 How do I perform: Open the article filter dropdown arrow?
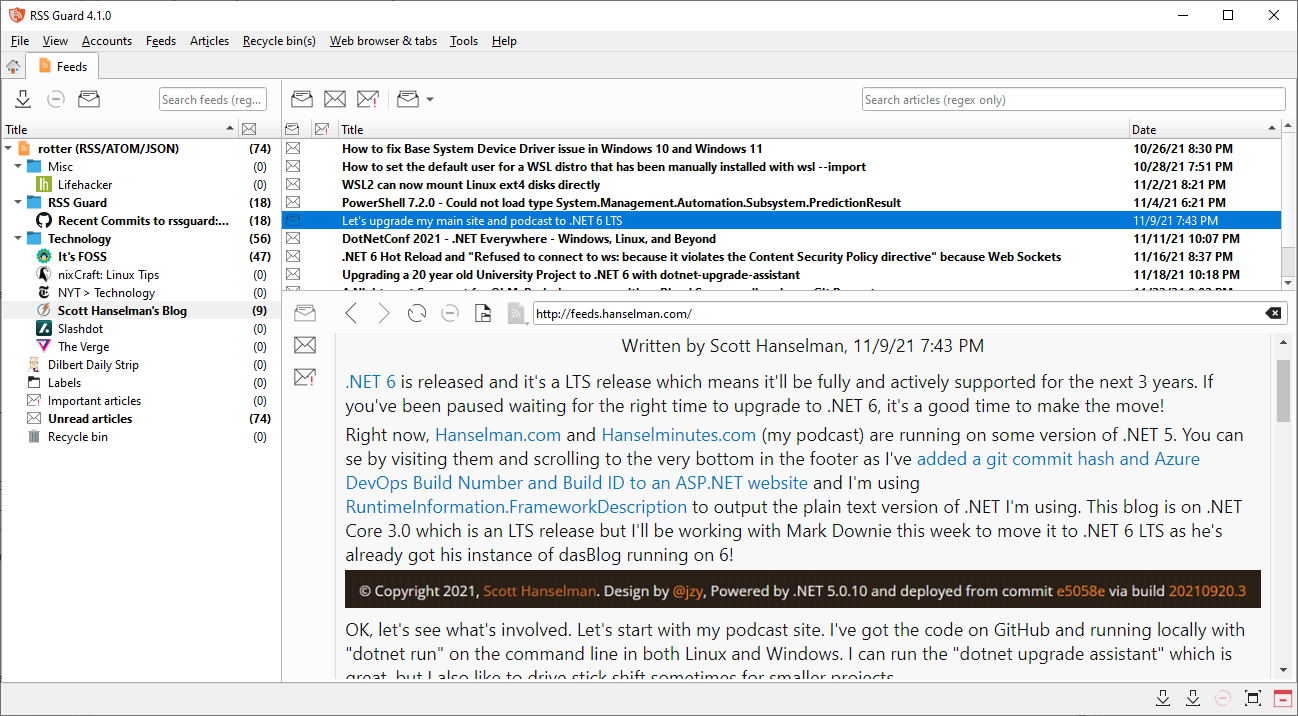point(430,99)
